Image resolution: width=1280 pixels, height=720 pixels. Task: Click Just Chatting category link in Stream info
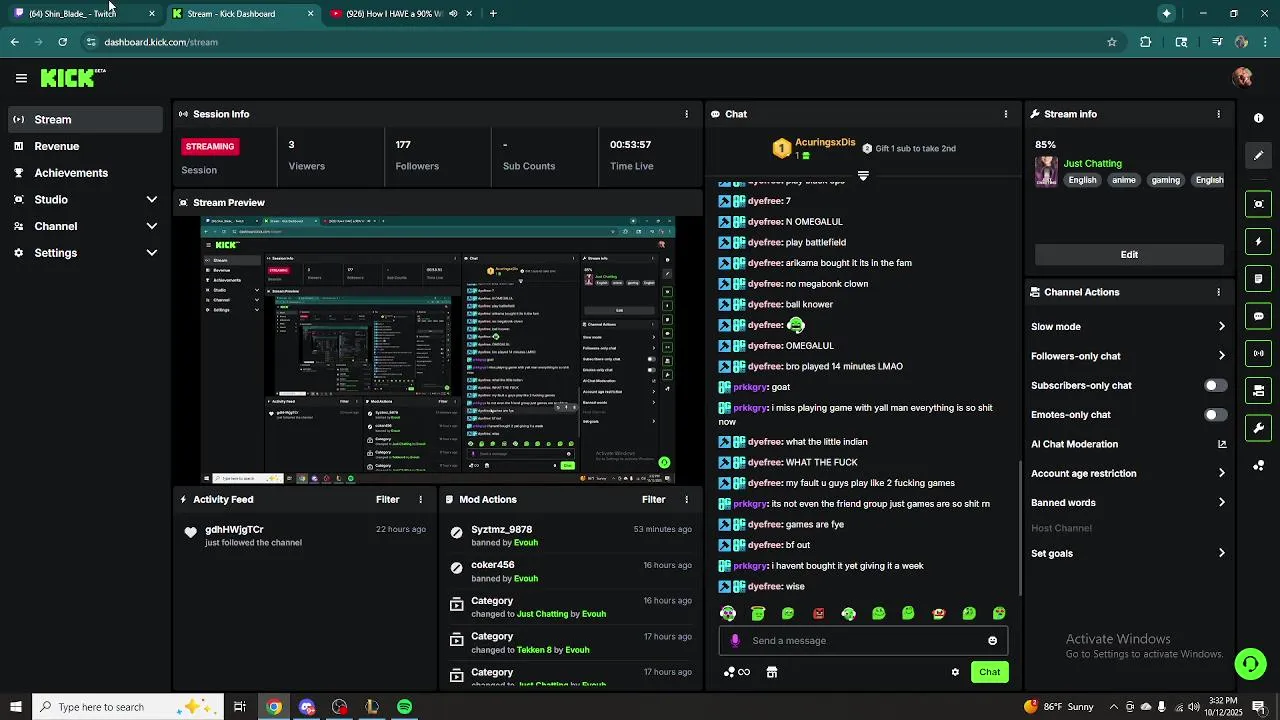point(1092,163)
